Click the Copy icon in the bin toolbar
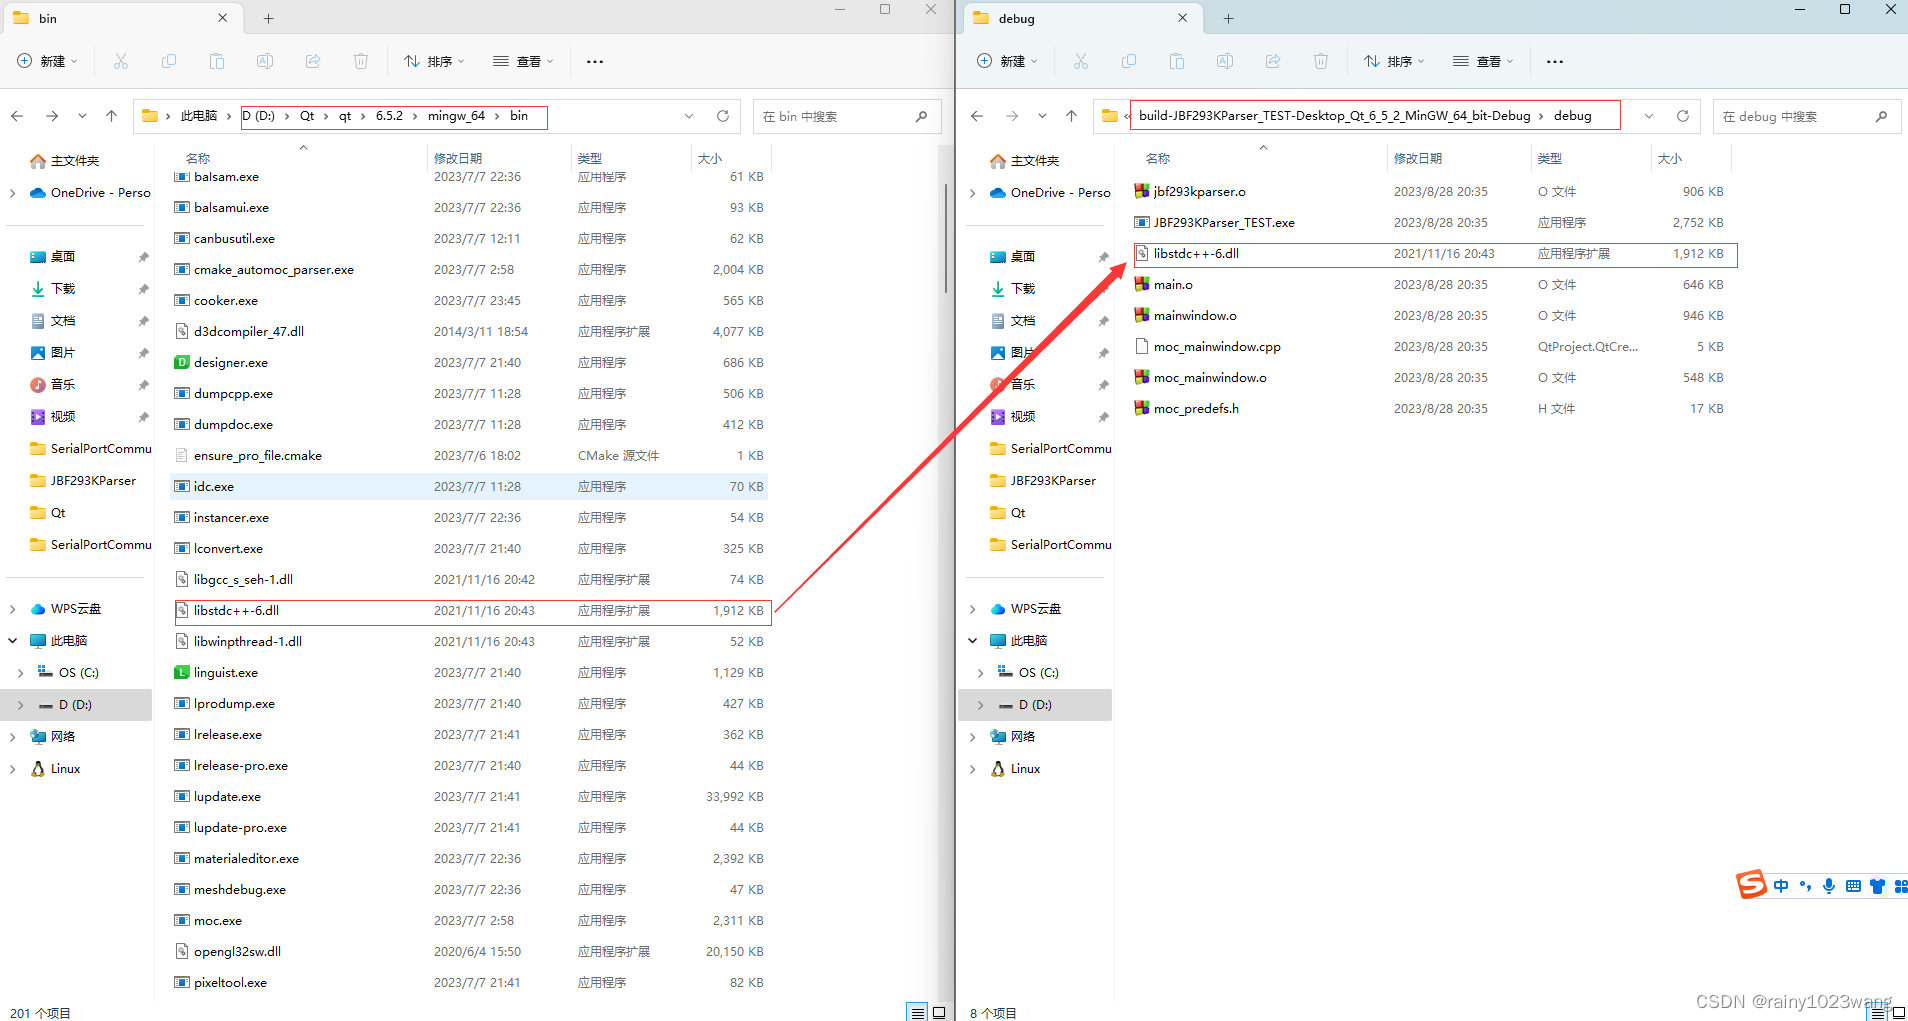 (169, 61)
